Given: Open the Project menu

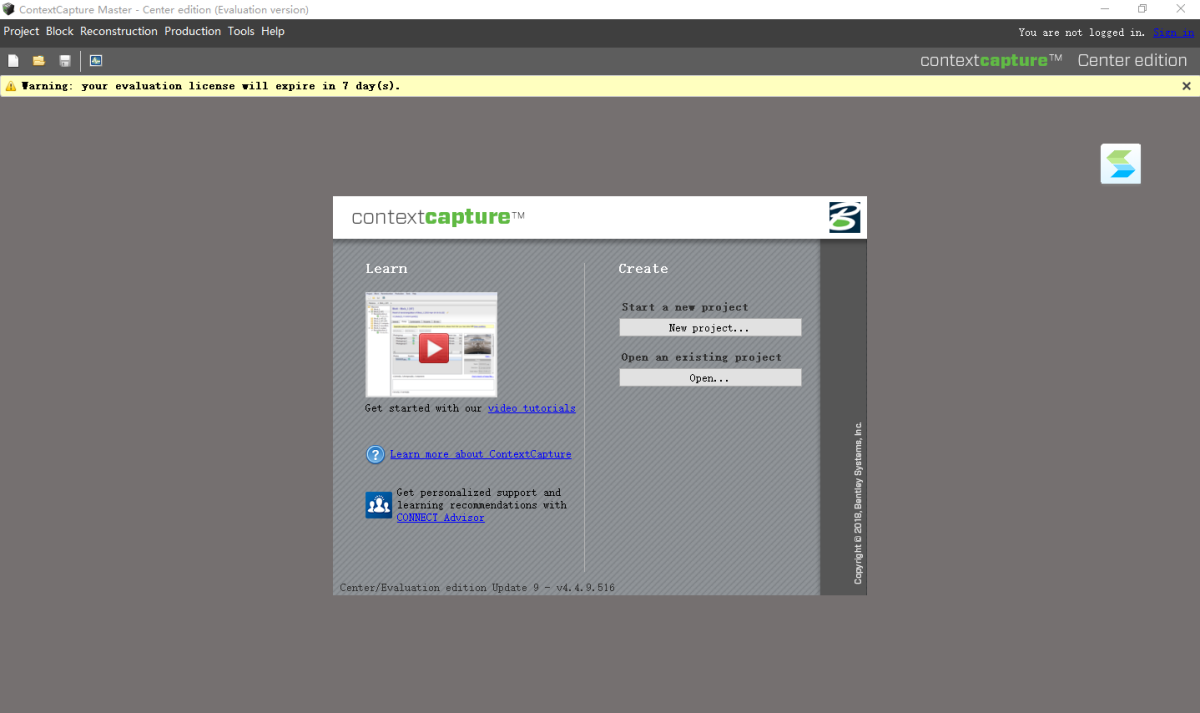Looking at the screenshot, I should [21, 32].
